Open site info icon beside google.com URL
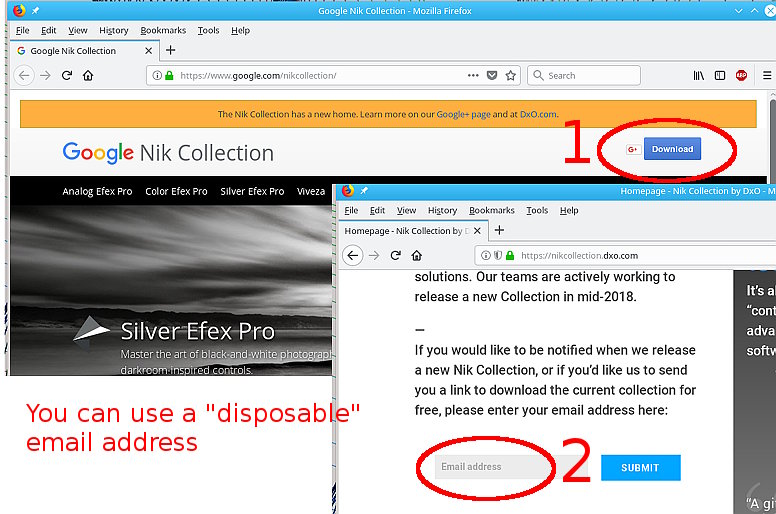 click(x=157, y=76)
